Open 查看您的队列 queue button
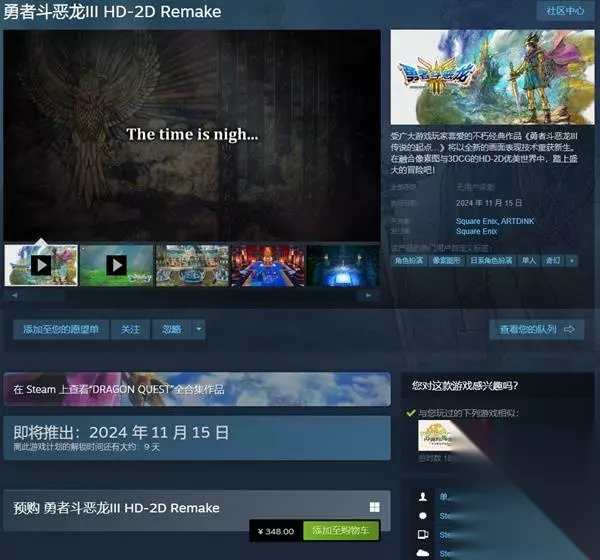The height and width of the screenshot is (560, 600). pos(536,329)
